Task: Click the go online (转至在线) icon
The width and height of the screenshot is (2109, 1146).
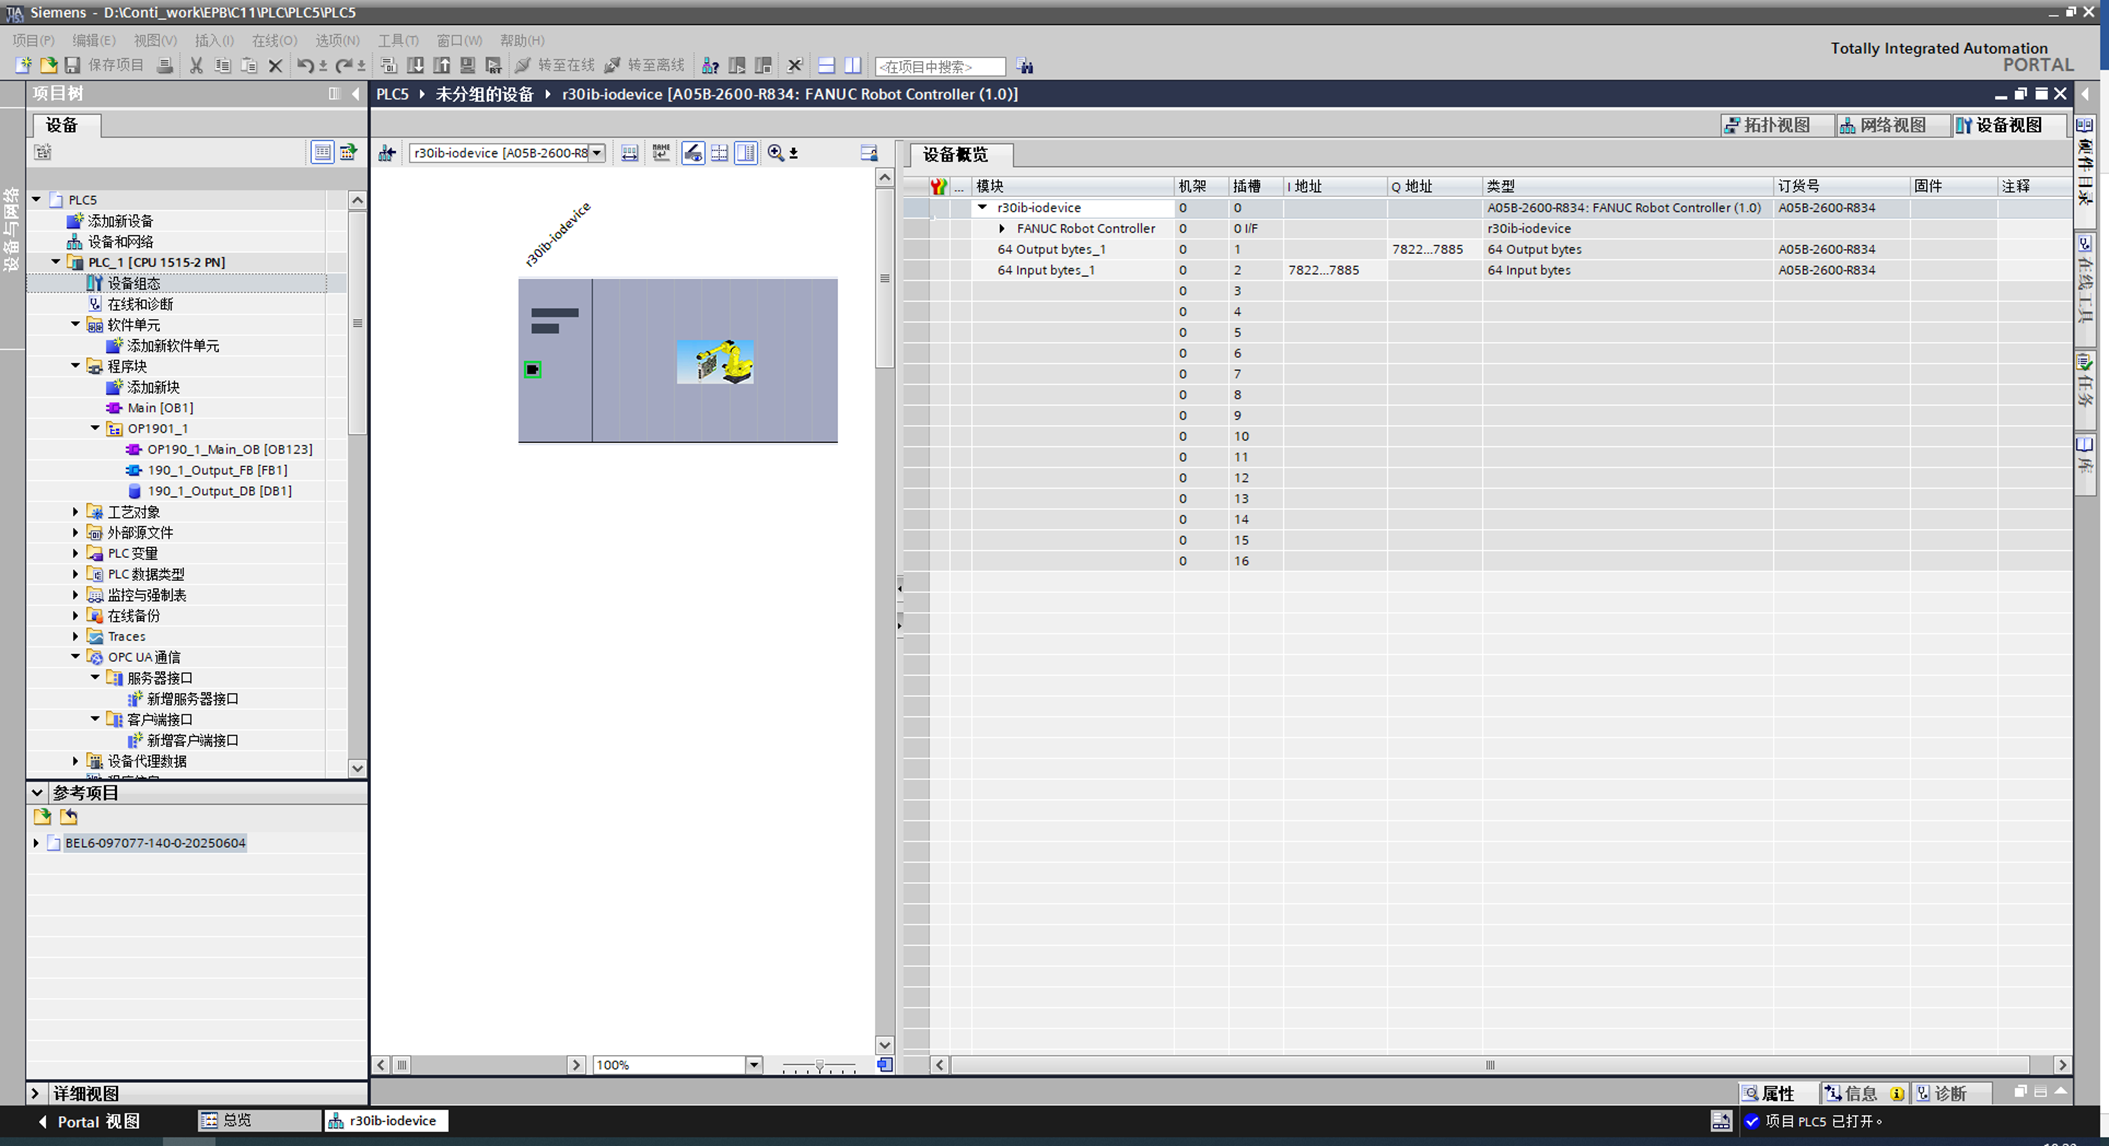Action: [523, 66]
